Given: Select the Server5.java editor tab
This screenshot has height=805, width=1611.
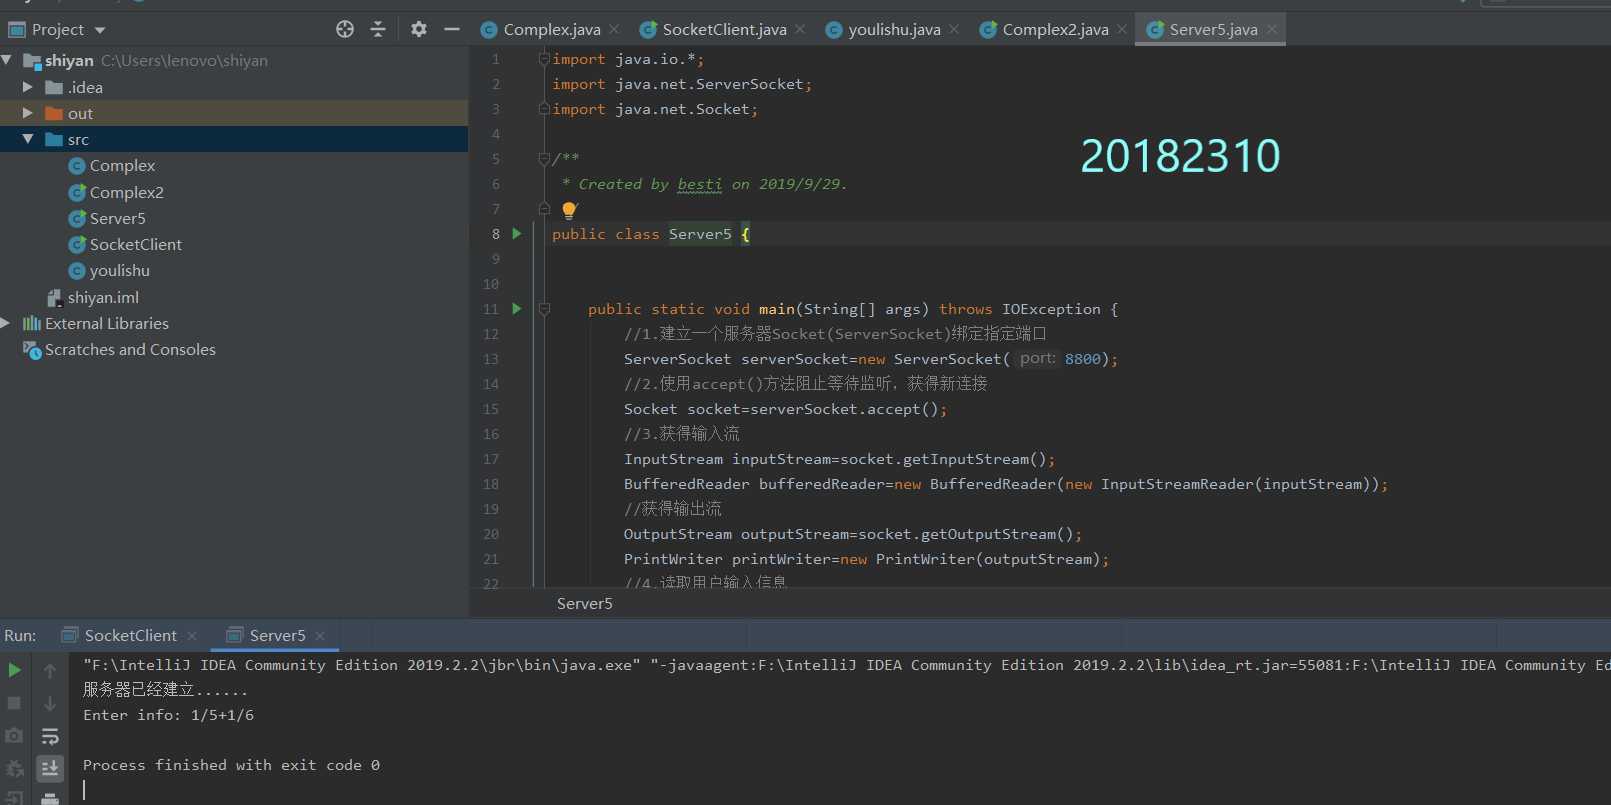Looking at the screenshot, I should (x=1213, y=29).
